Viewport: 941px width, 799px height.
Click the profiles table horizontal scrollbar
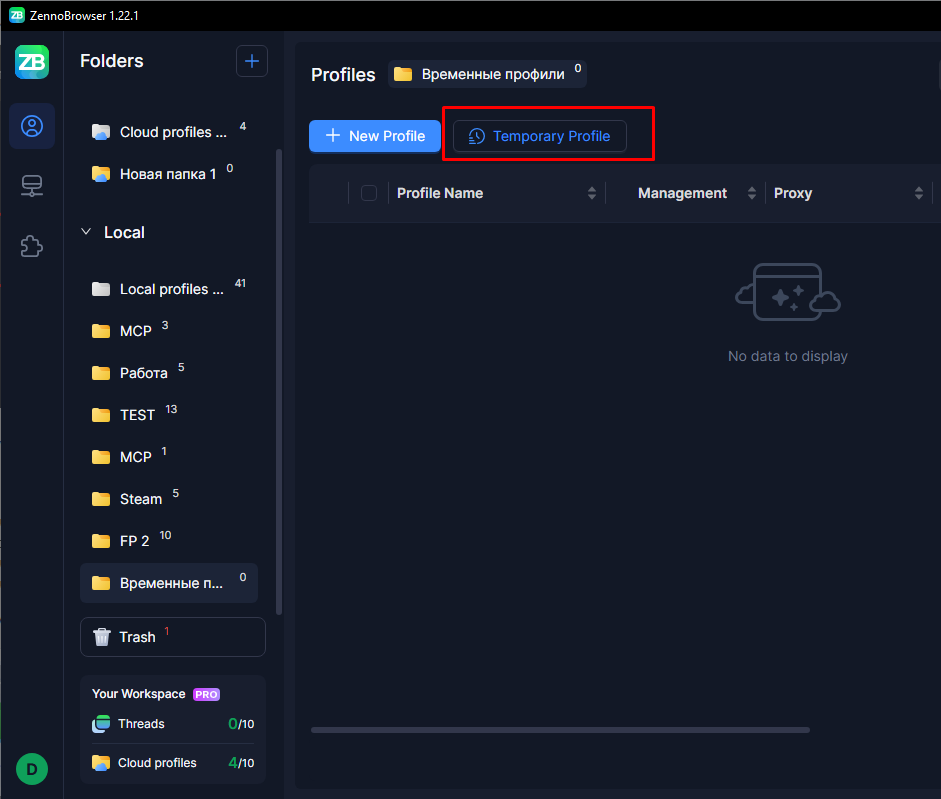561,730
